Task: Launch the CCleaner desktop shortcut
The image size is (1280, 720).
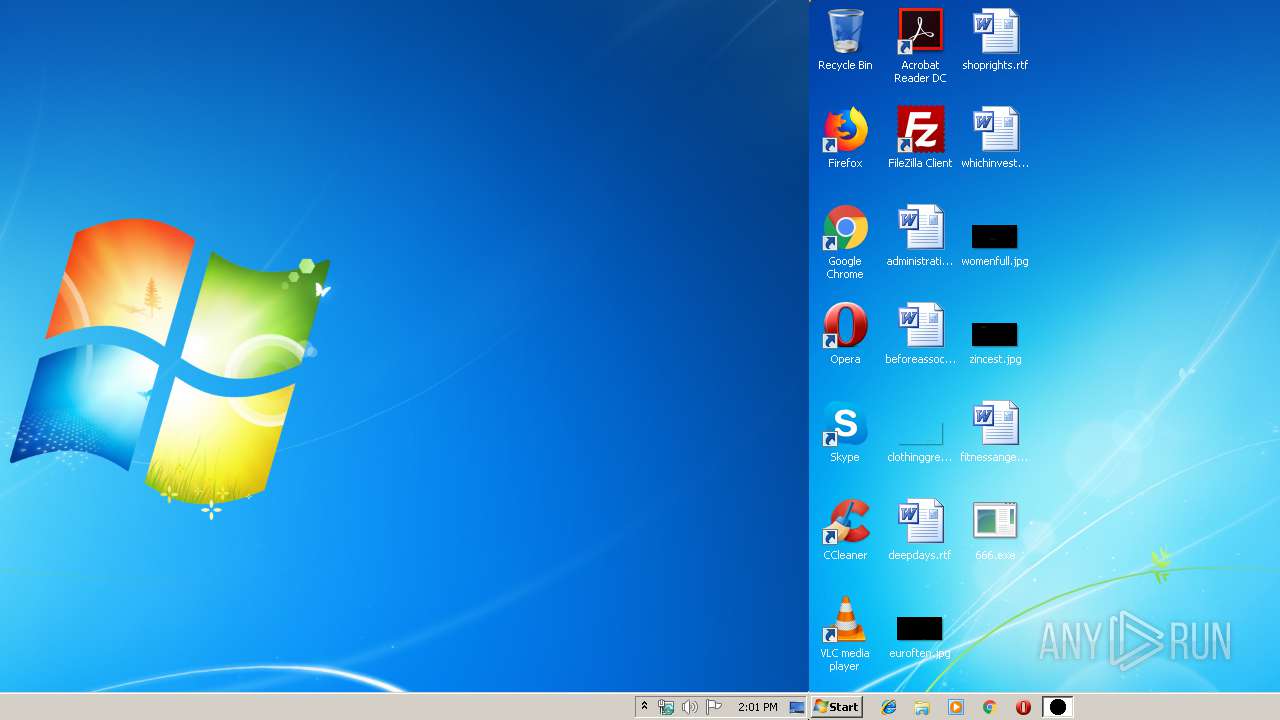Action: [x=845, y=530]
